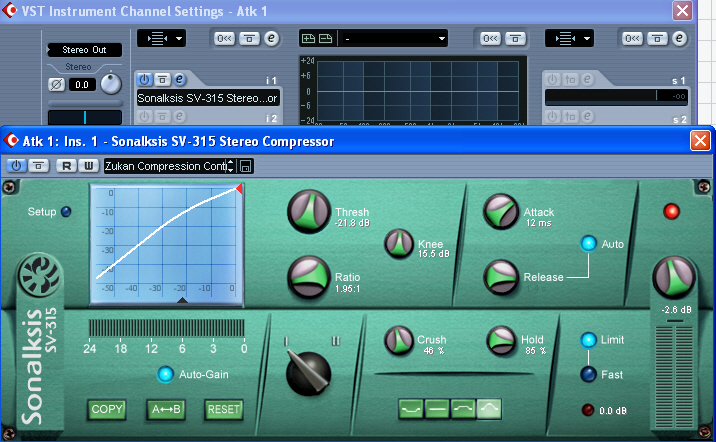Image resolution: width=716 pixels, height=442 pixels.
Task: Click the COPY button
Action: point(107,409)
